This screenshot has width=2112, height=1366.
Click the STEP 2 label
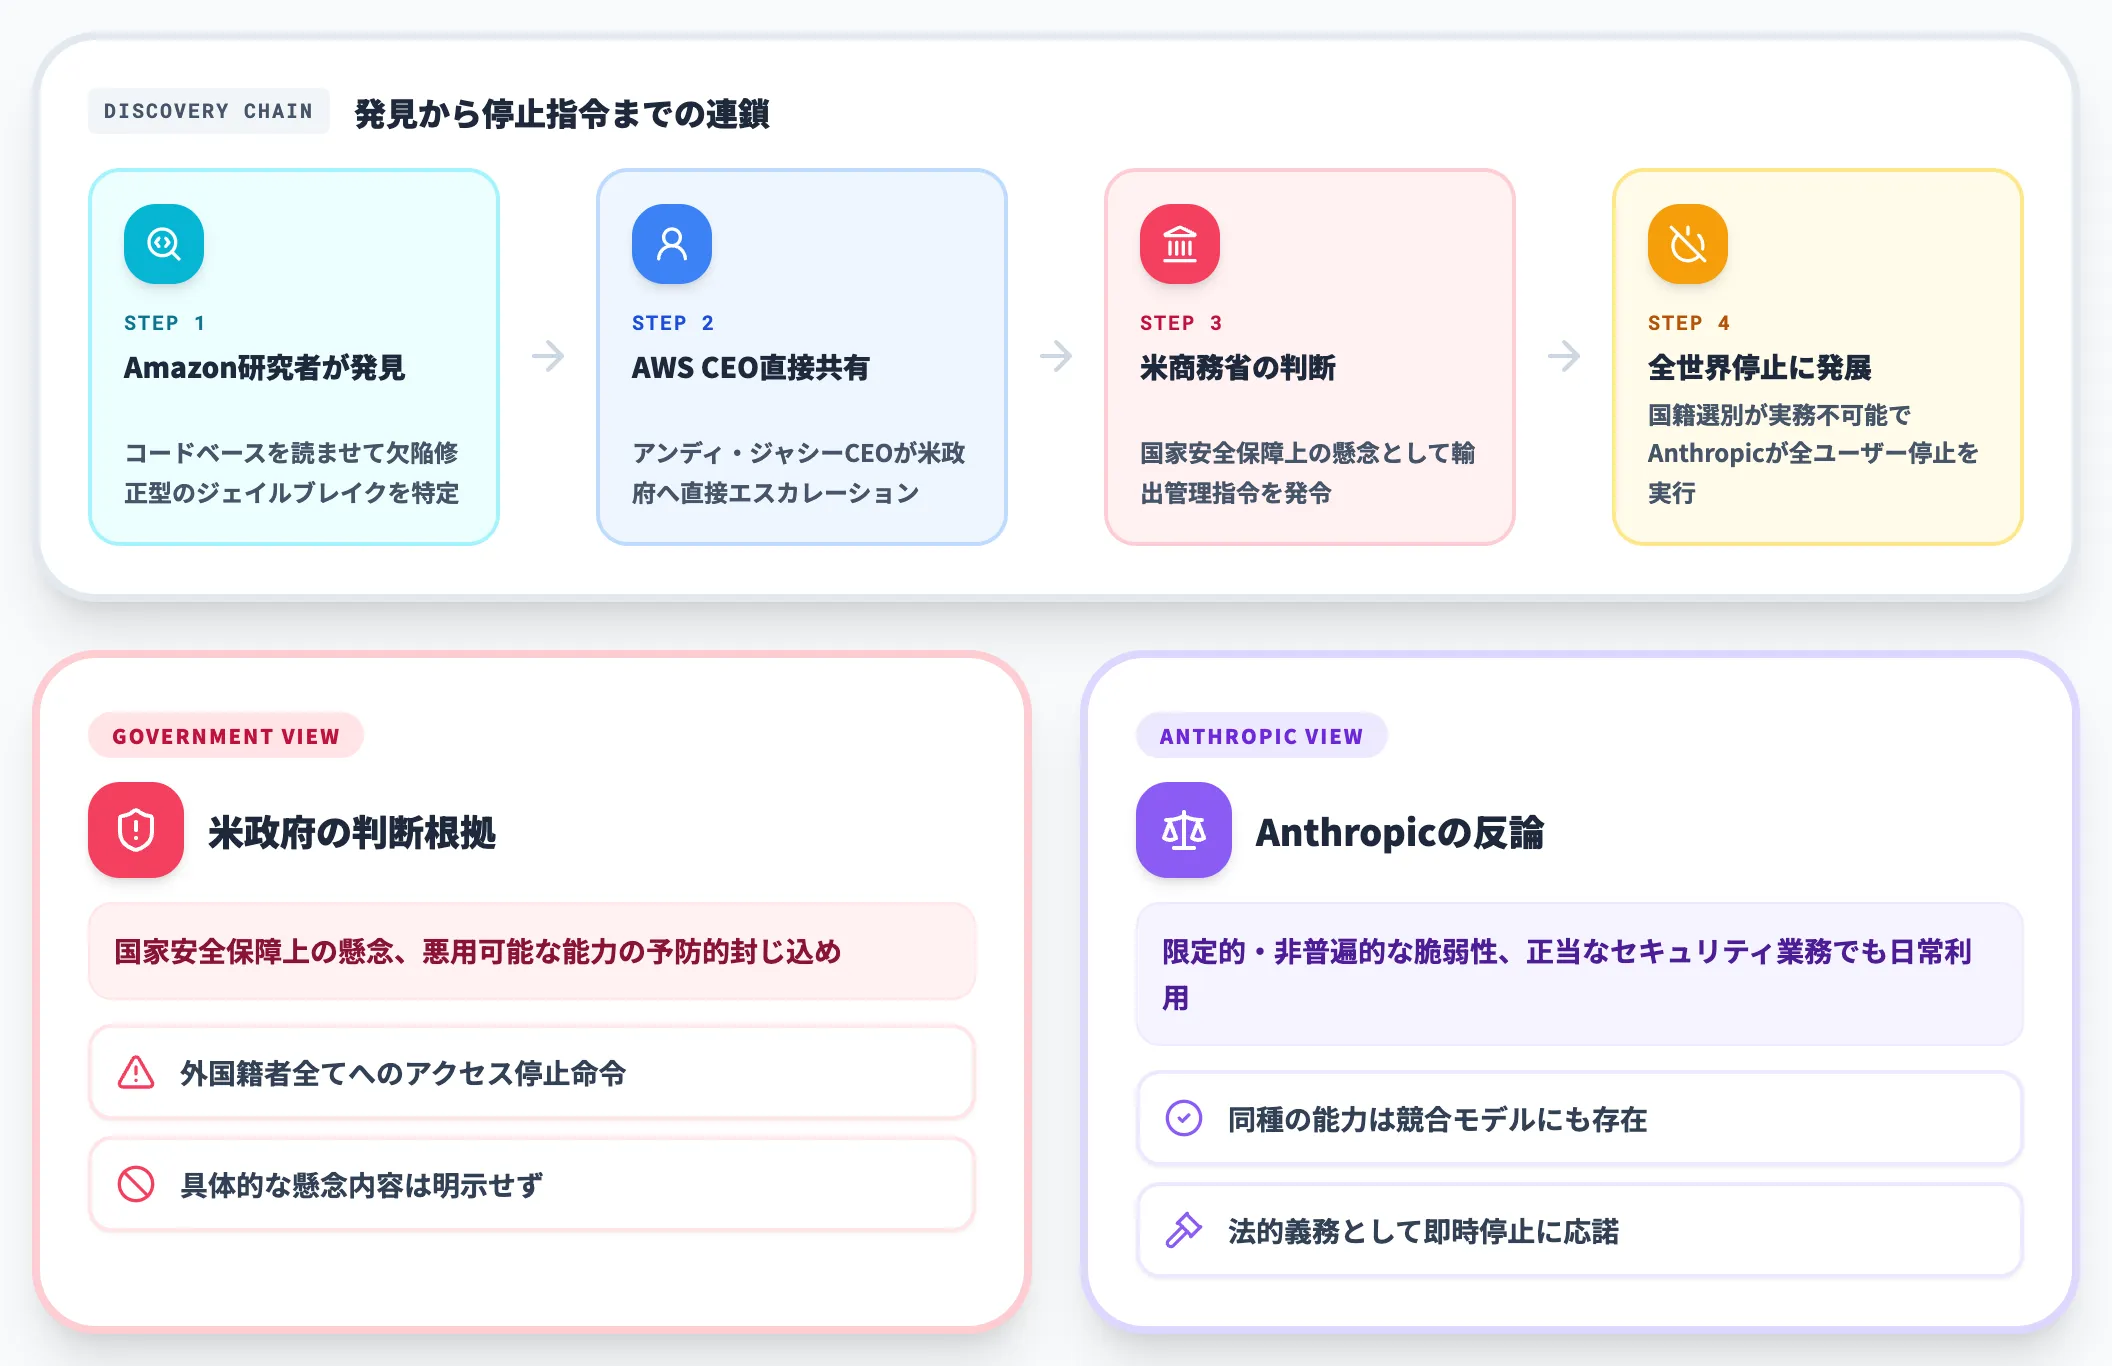point(673,323)
